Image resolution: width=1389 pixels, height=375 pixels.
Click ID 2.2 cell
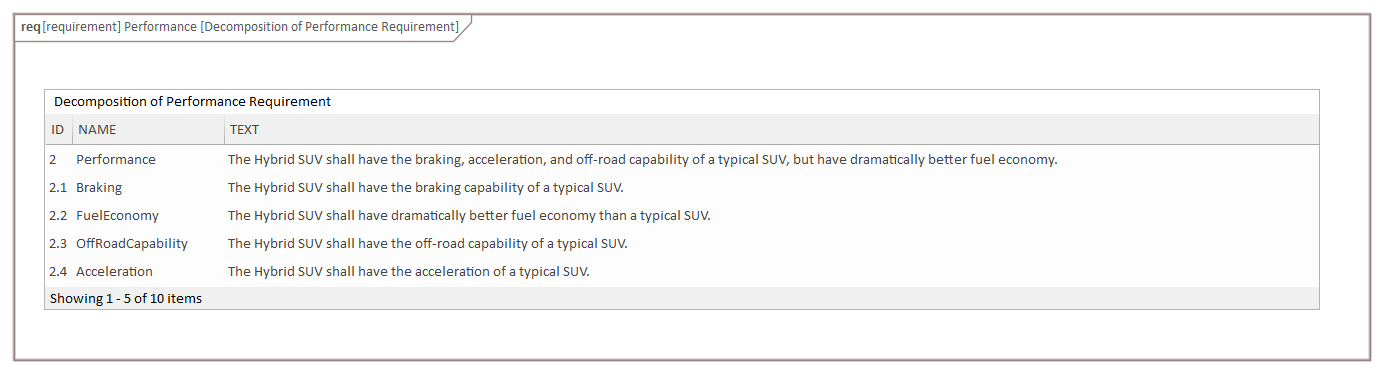(58, 215)
